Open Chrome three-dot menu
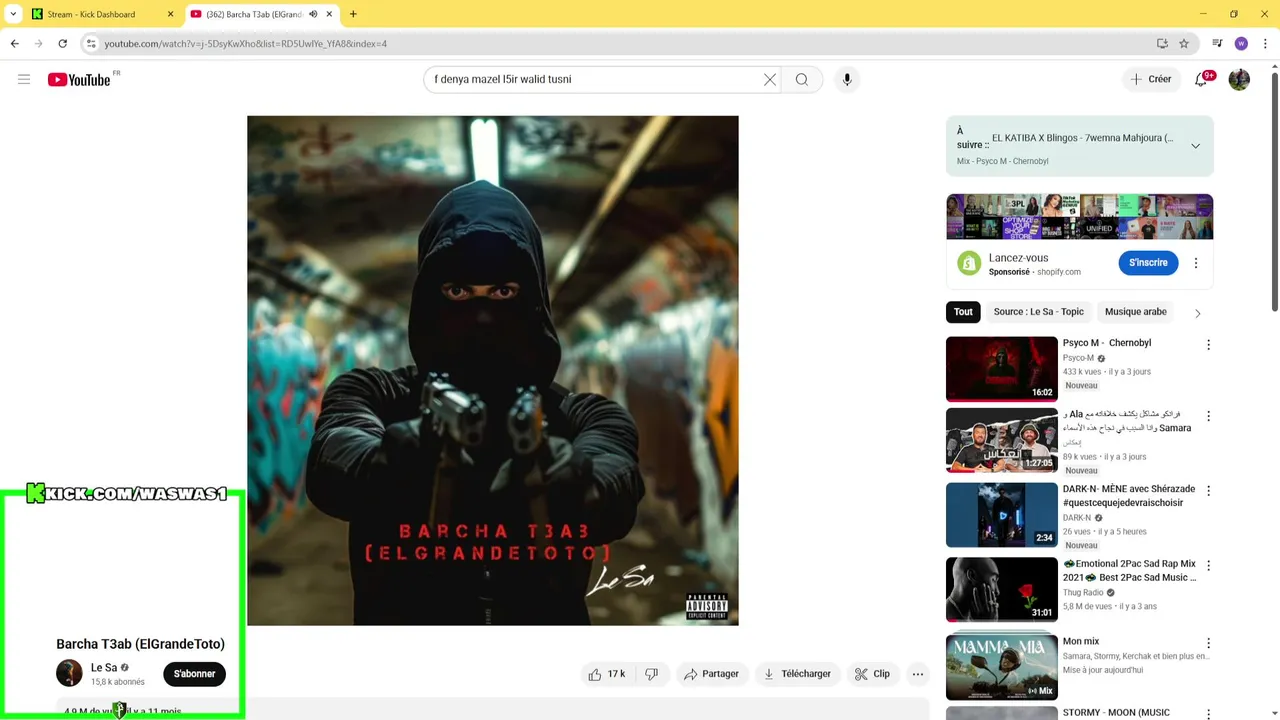The image size is (1280, 720). [x=1265, y=43]
